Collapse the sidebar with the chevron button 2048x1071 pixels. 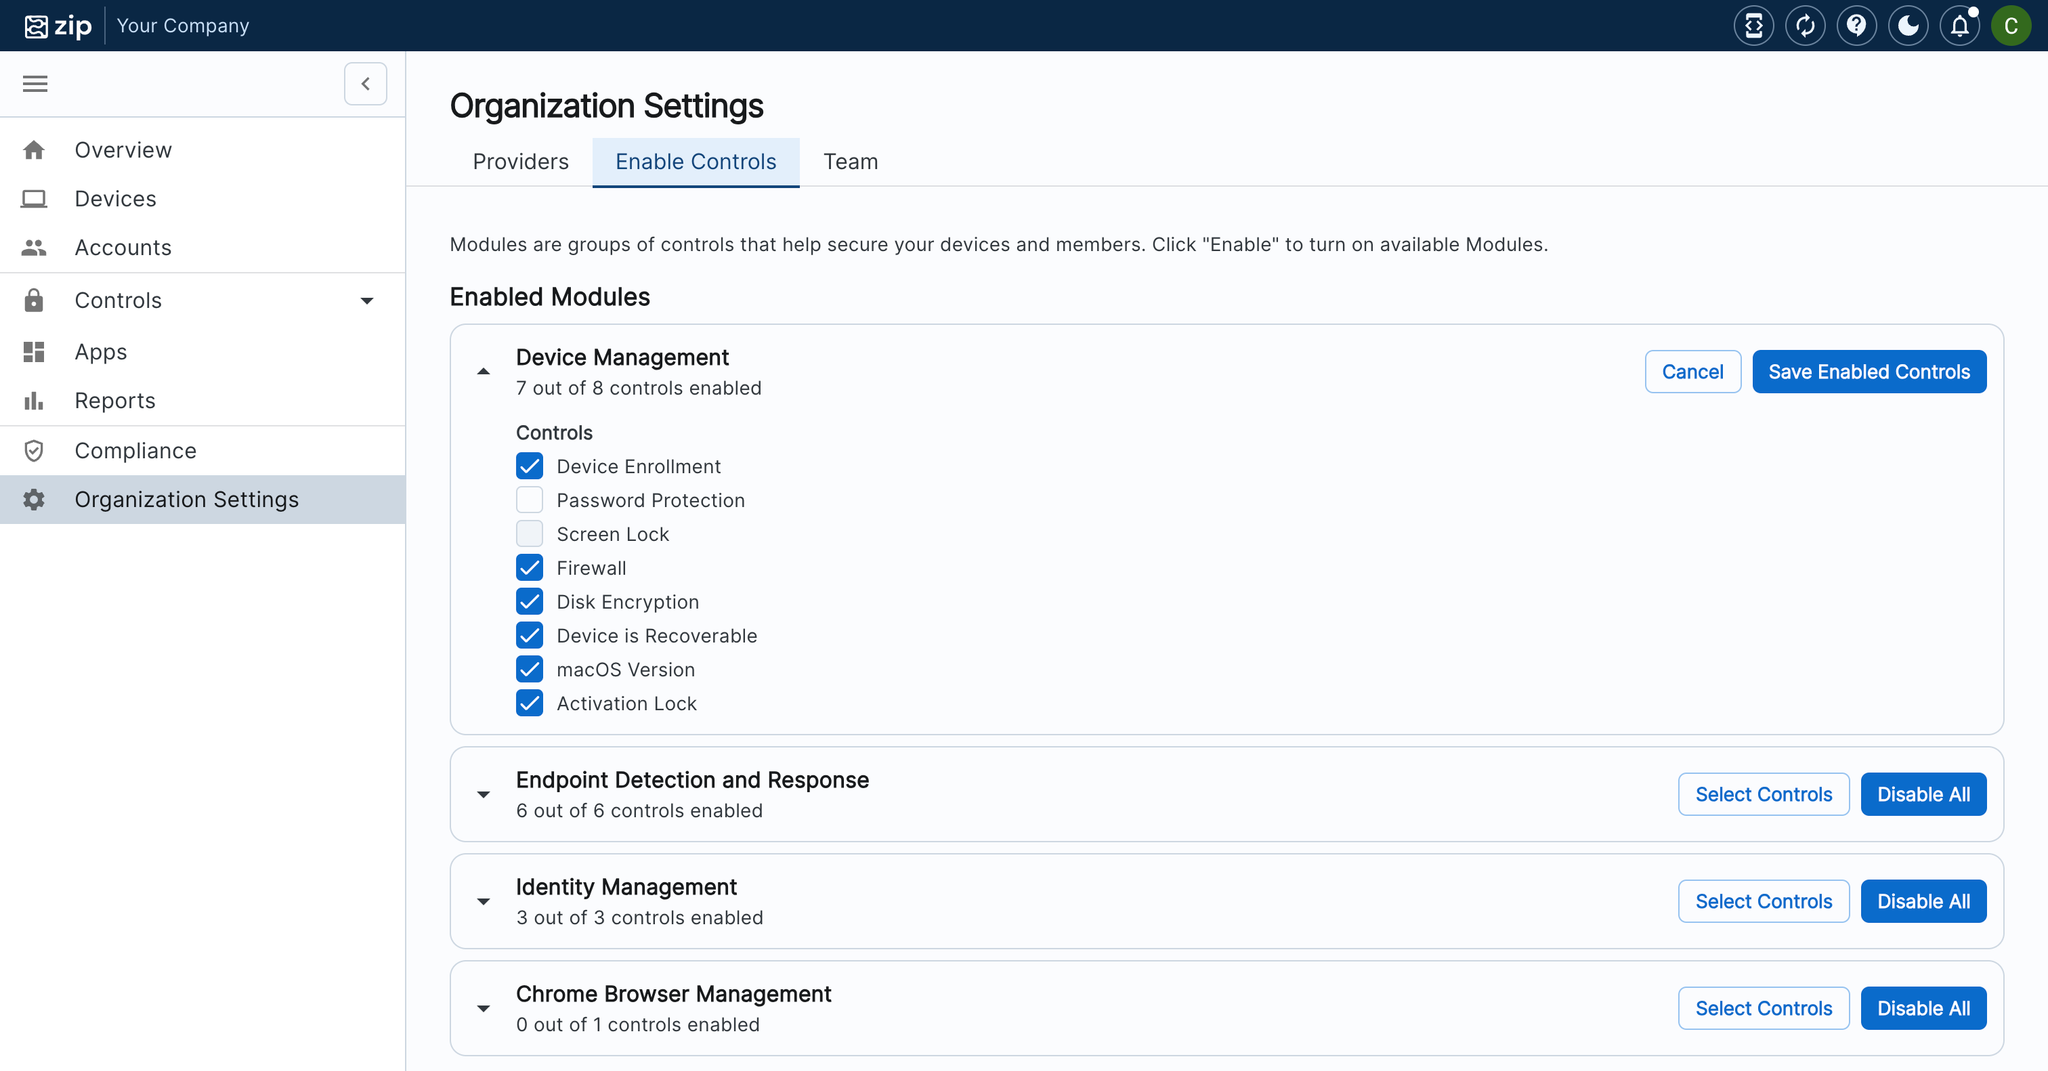(365, 84)
